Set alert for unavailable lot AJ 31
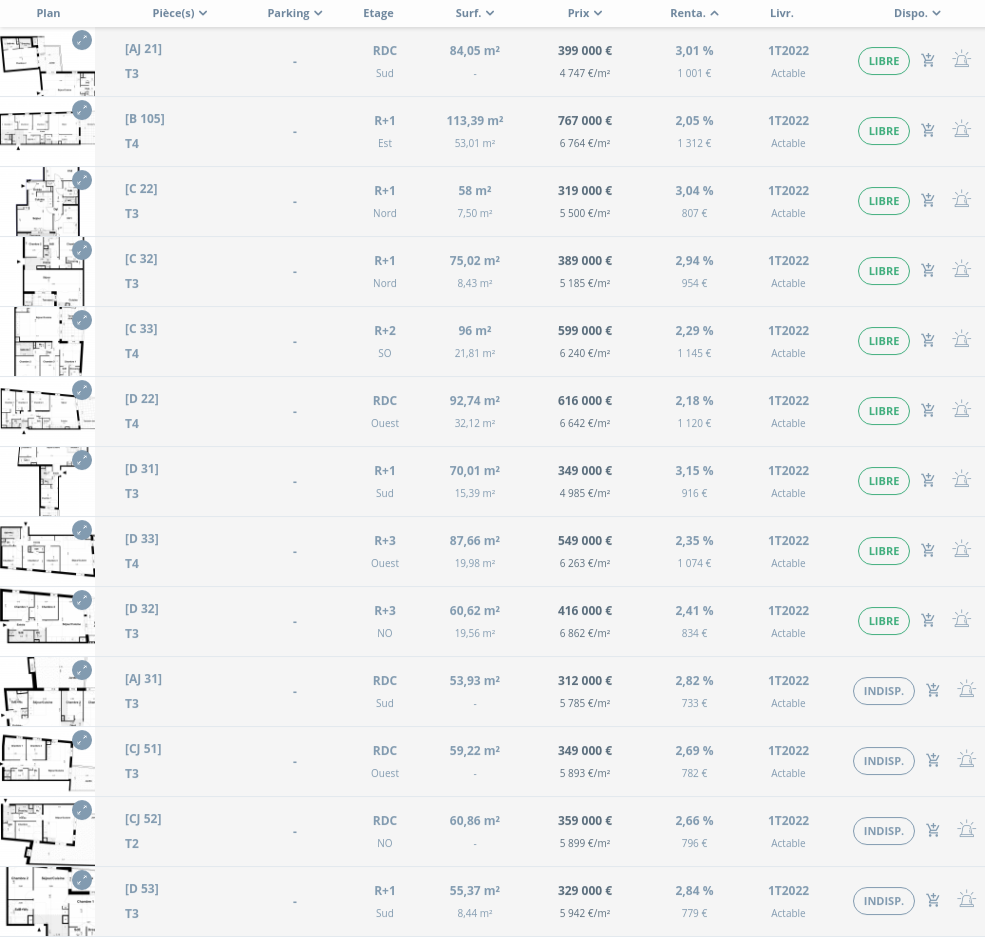This screenshot has width=985, height=937. pyautogui.click(x=966, y=690)
